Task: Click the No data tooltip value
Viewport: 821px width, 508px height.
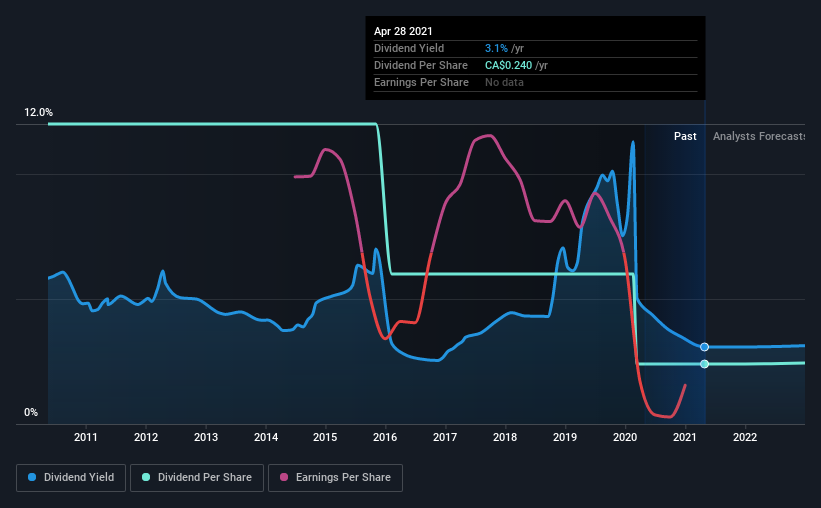Action: point(504,82)
